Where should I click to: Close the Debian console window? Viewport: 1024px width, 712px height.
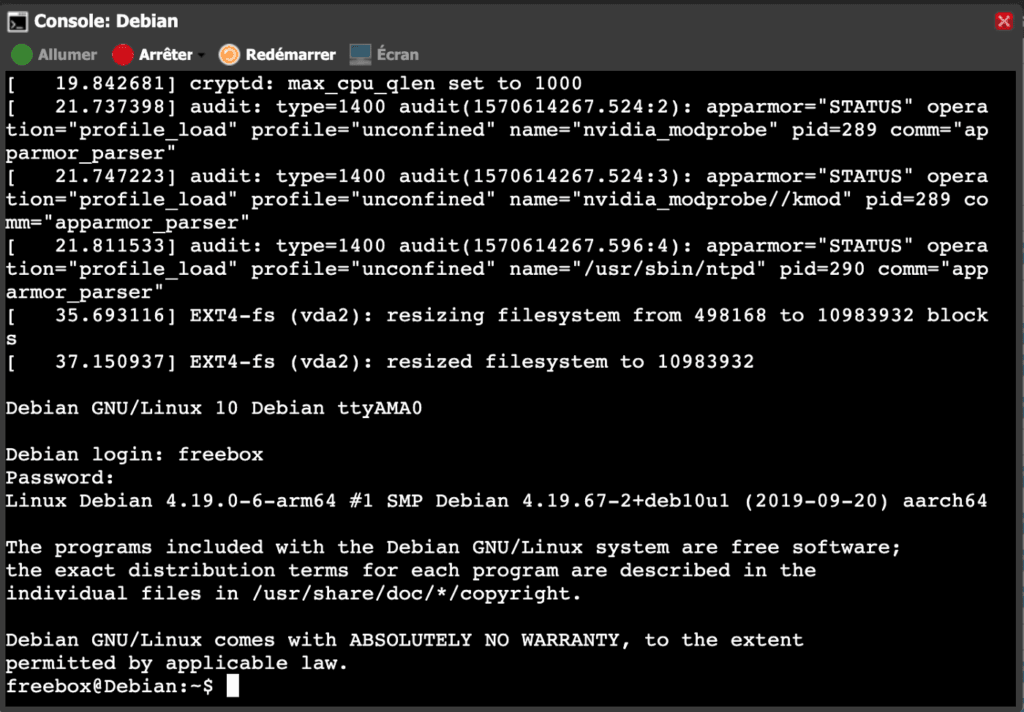click(x=1004, y=21)
